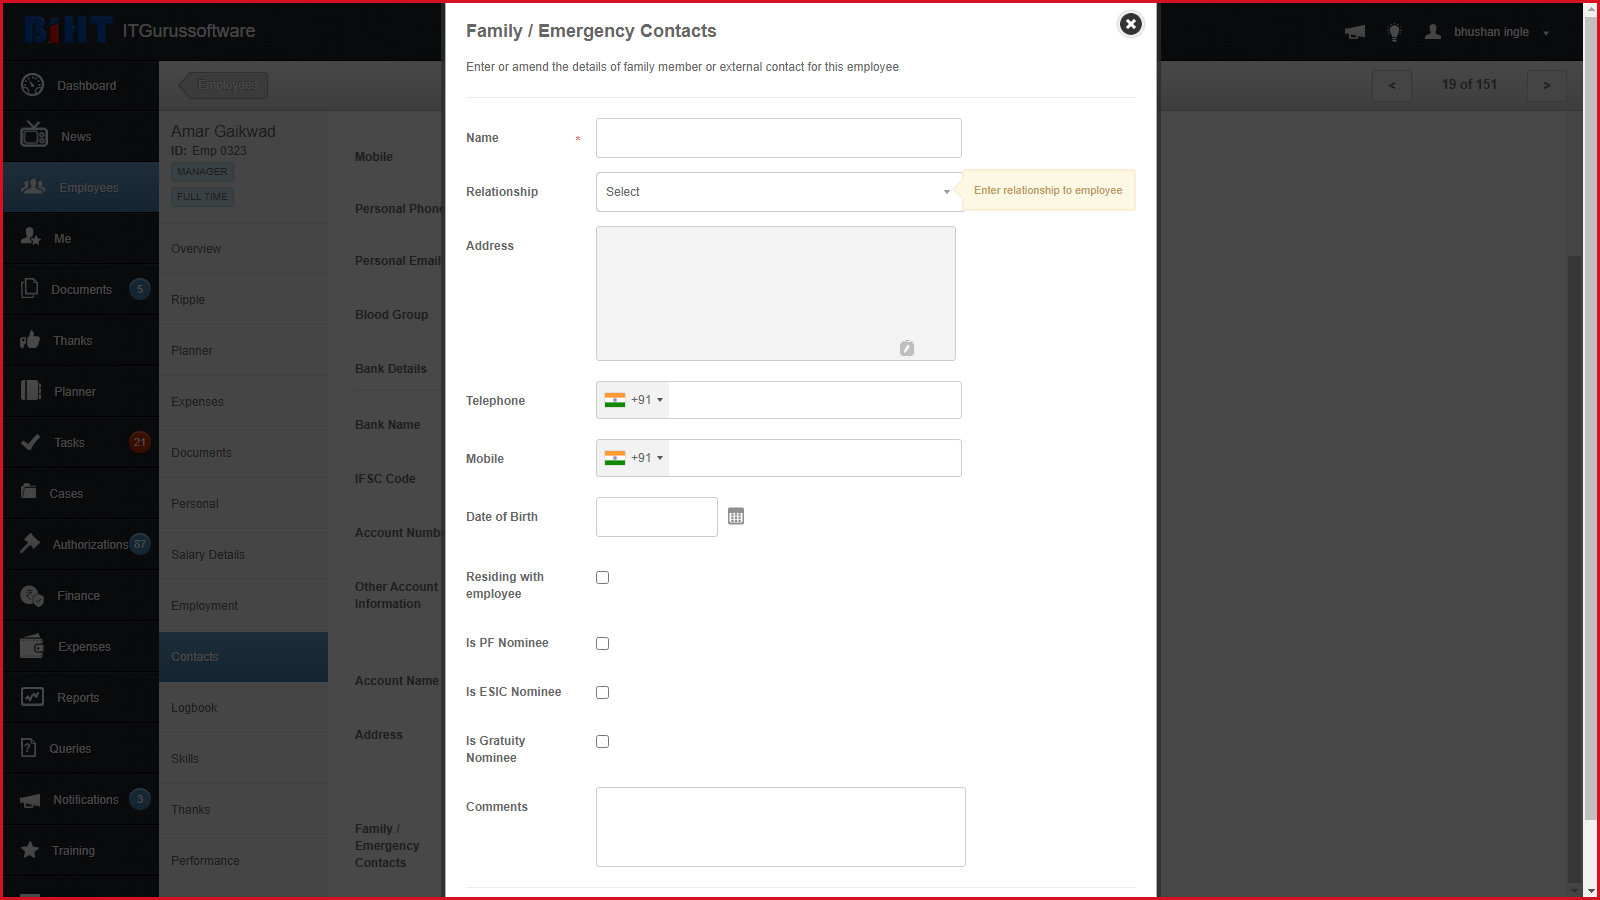Open the employee Planner section link
Screen dimensions: 1600x900
click(243, 351)
